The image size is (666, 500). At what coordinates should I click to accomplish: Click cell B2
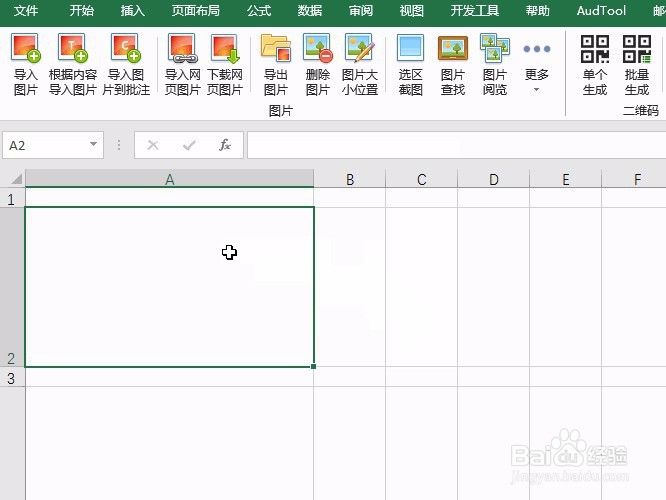[x=350, y=287]
